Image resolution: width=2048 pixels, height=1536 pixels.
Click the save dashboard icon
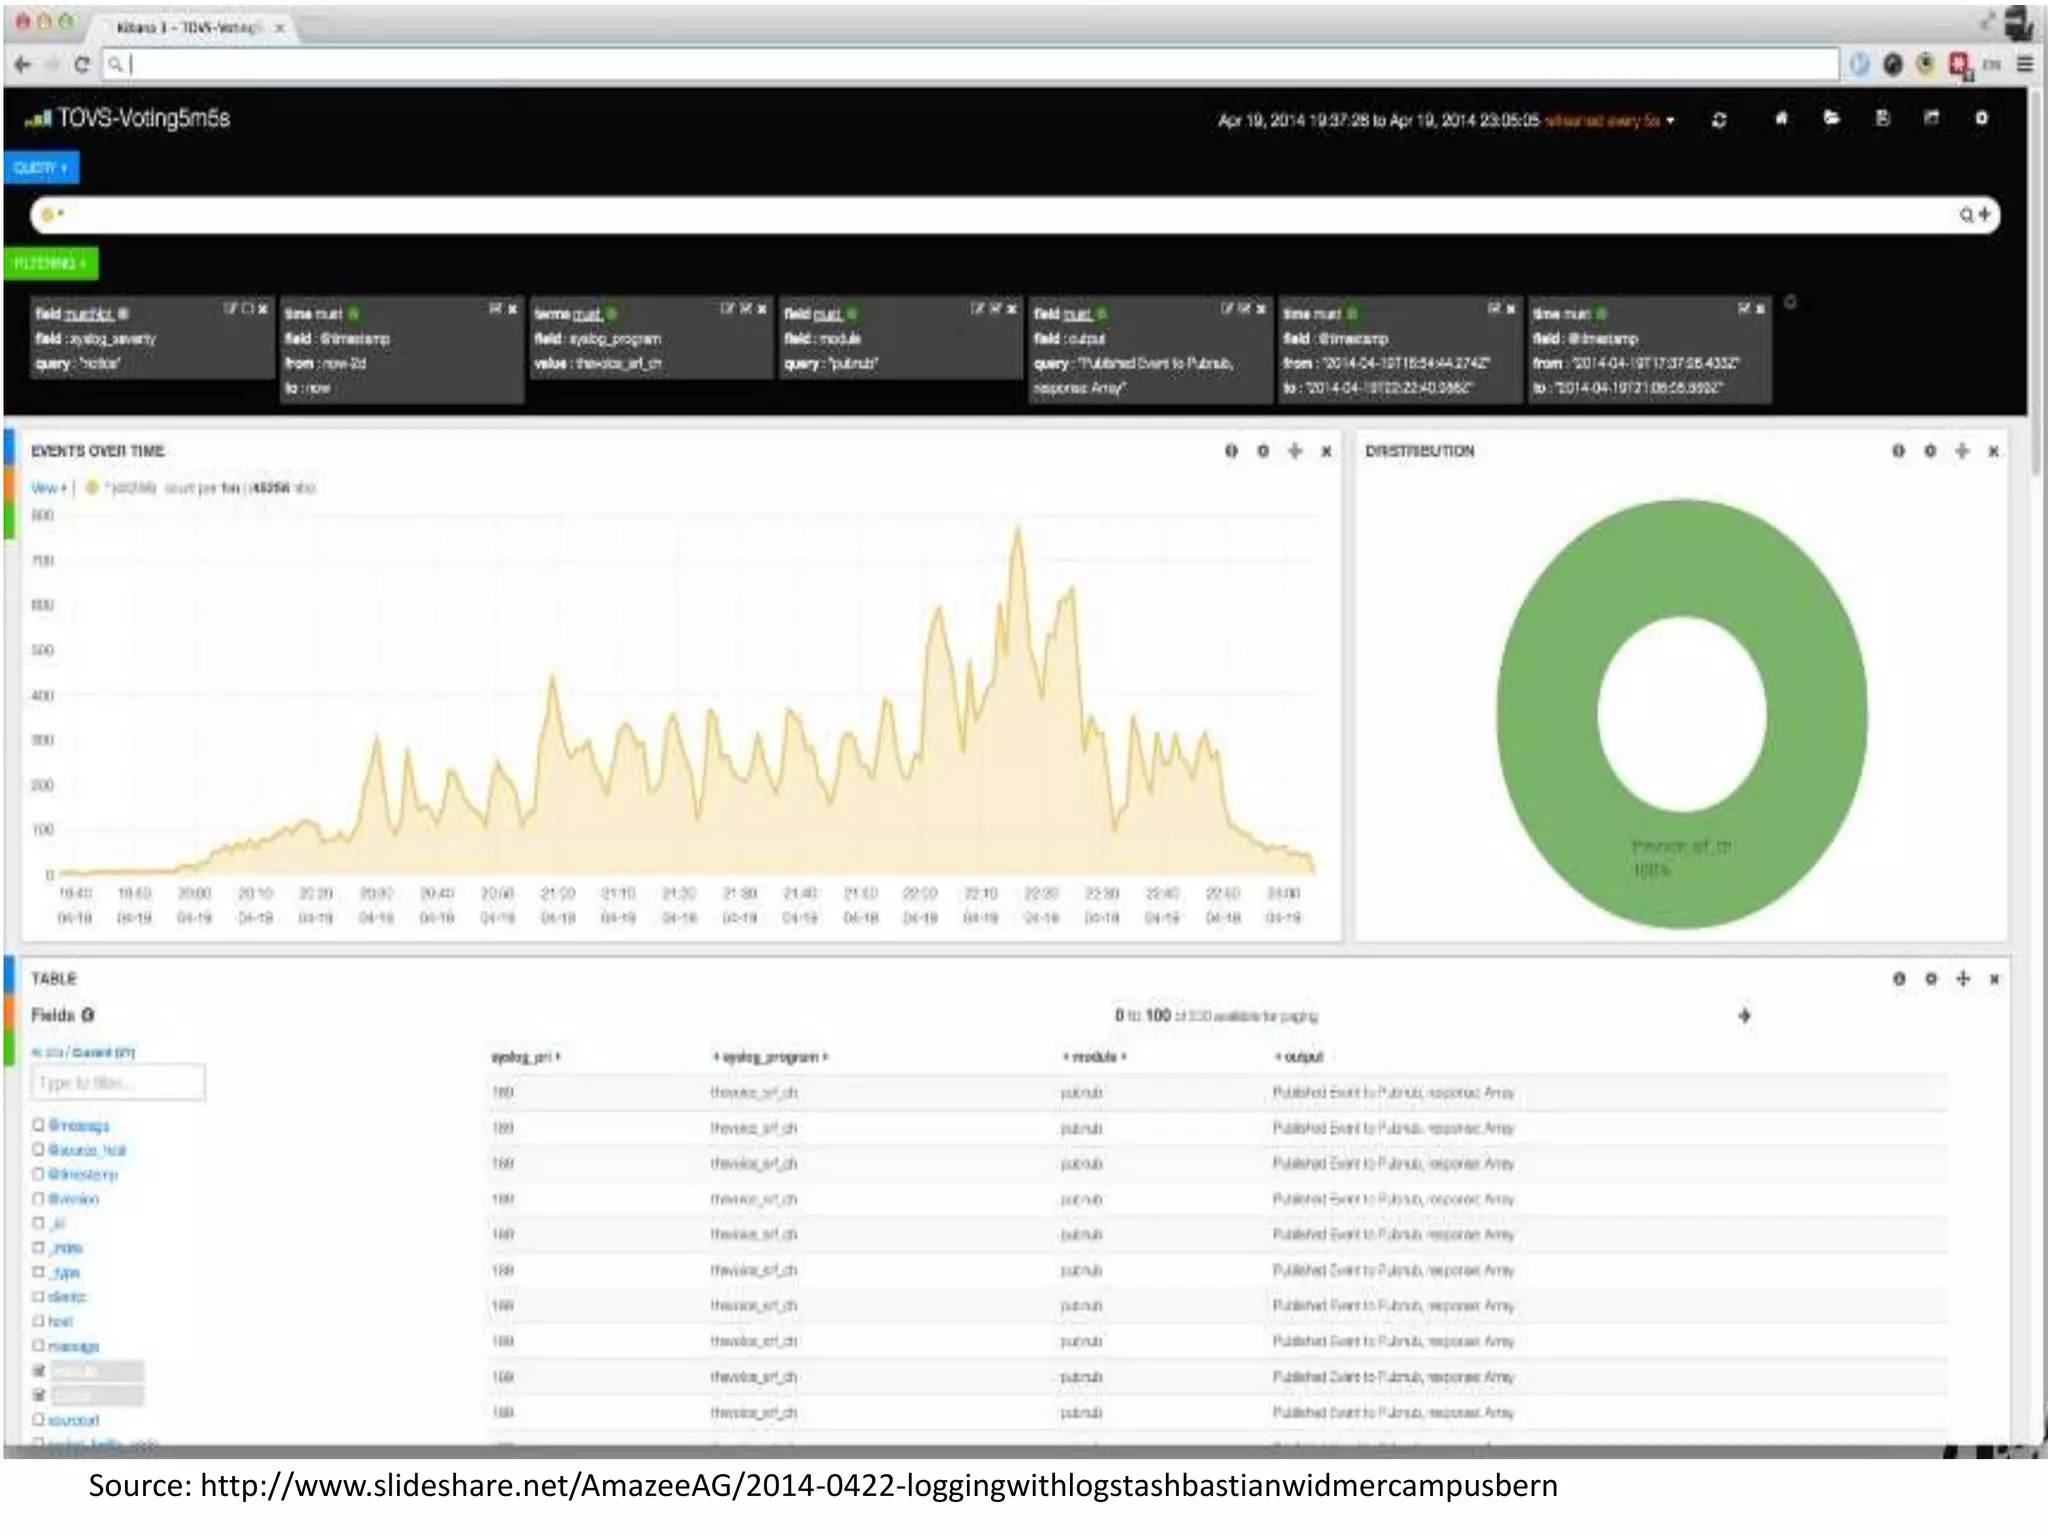[x=1882, y=119]
